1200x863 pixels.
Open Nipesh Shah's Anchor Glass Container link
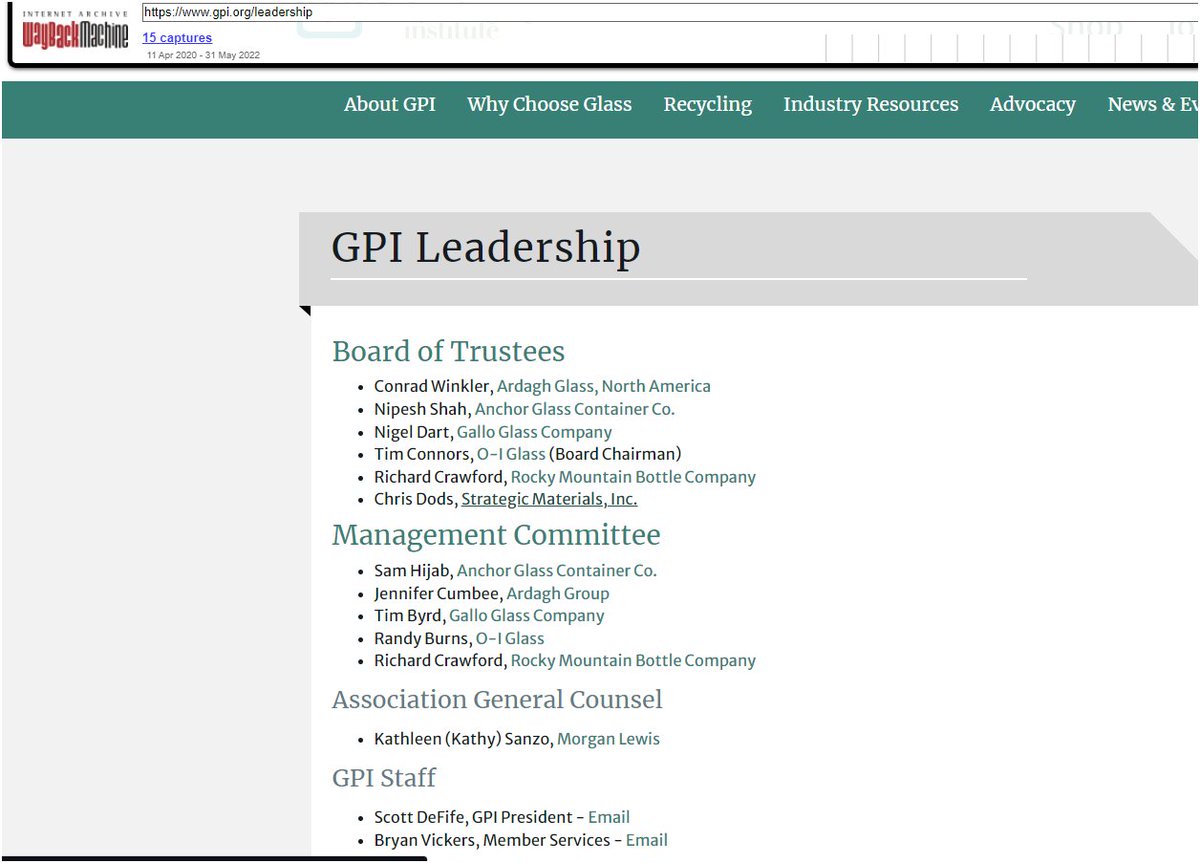coord(574,409)
